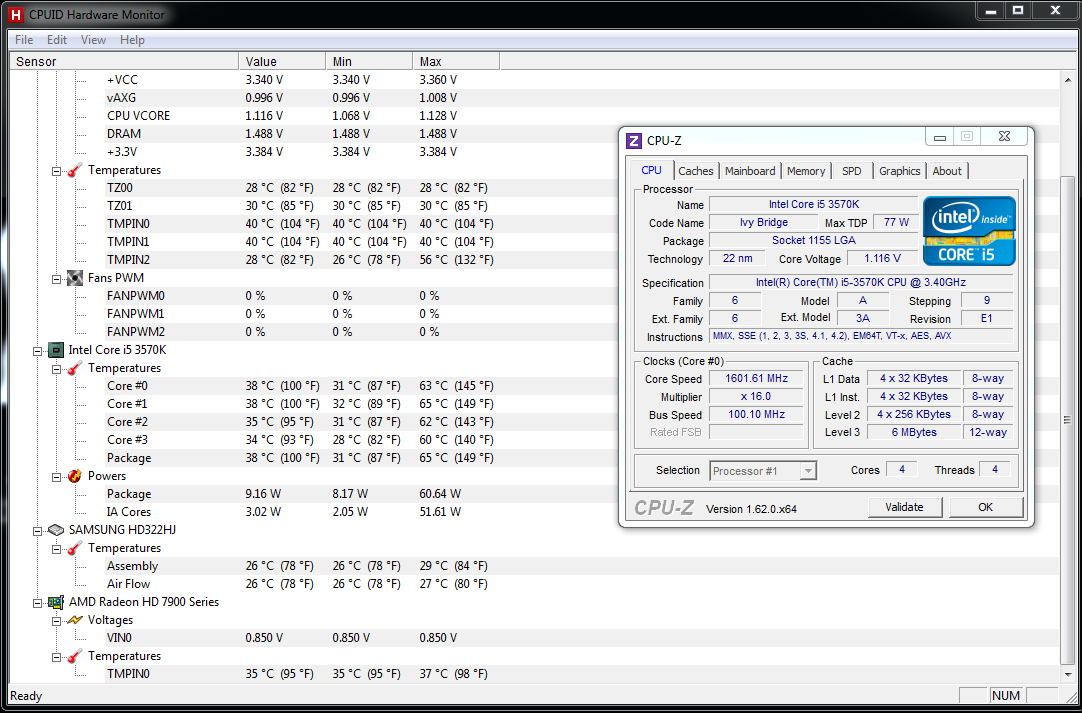Switch to the Caches tab in CPU-Z
The height and width of the screenshot is (713, 1082).
click(x=696, y=171)
